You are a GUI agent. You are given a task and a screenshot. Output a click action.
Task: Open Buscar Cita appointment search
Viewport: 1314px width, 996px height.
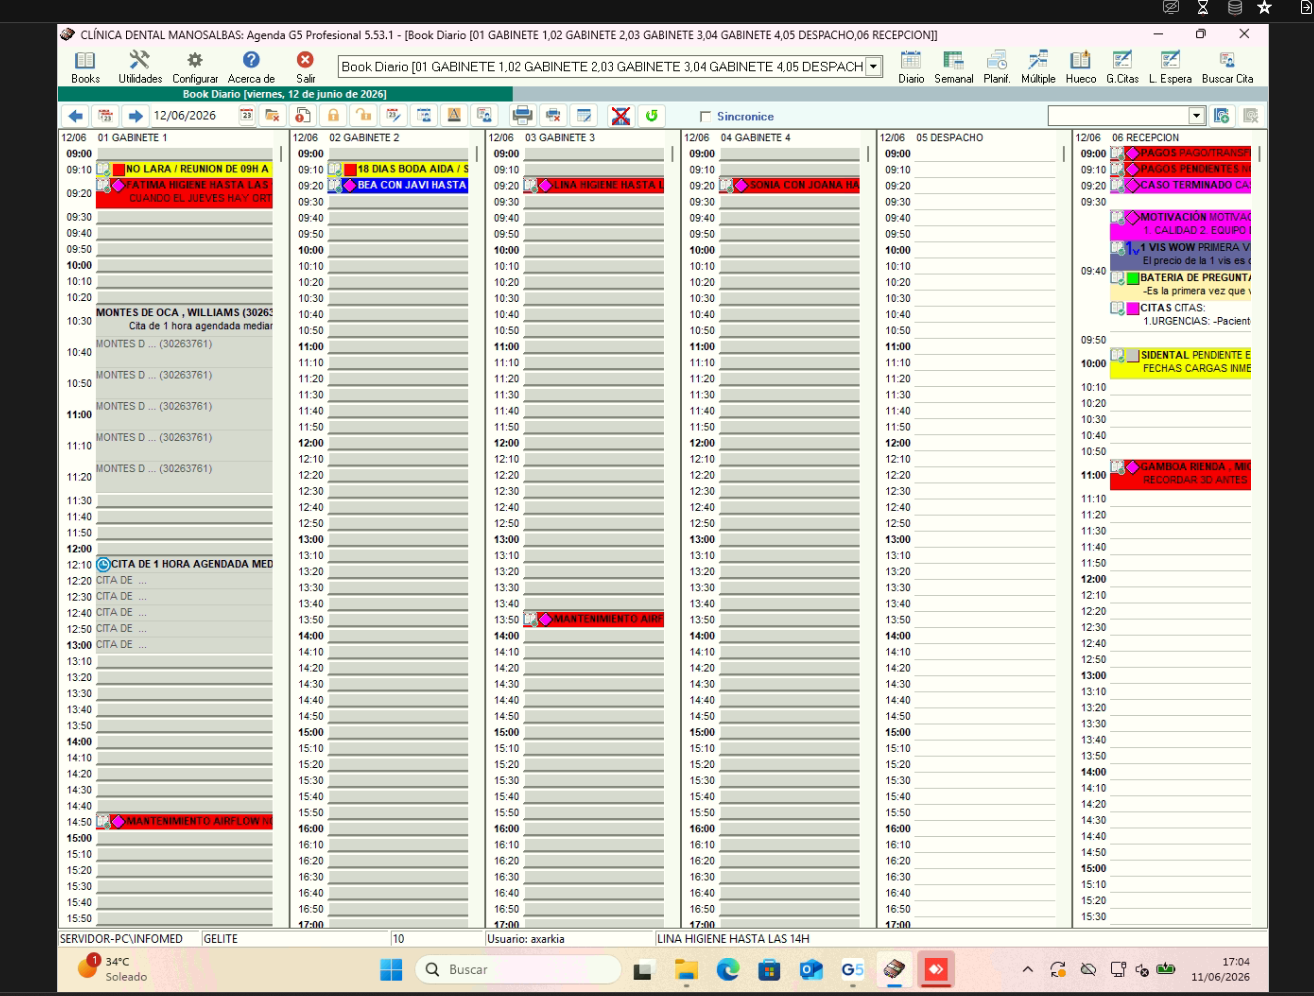1227,67
